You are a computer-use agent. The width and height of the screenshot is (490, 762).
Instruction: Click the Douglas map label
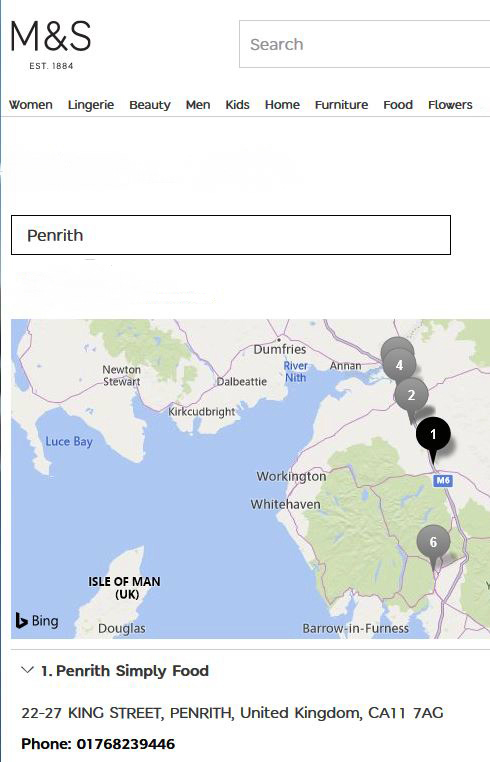[x=122, y=628]
